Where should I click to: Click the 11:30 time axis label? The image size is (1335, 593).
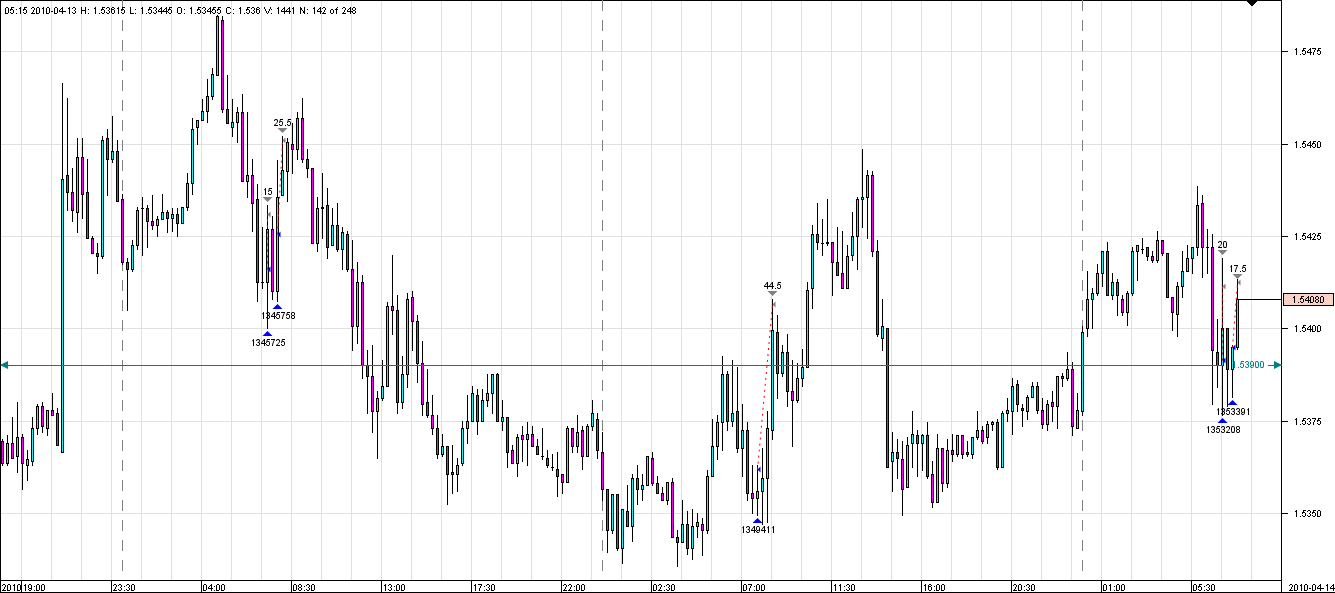[x=844, y=587]
